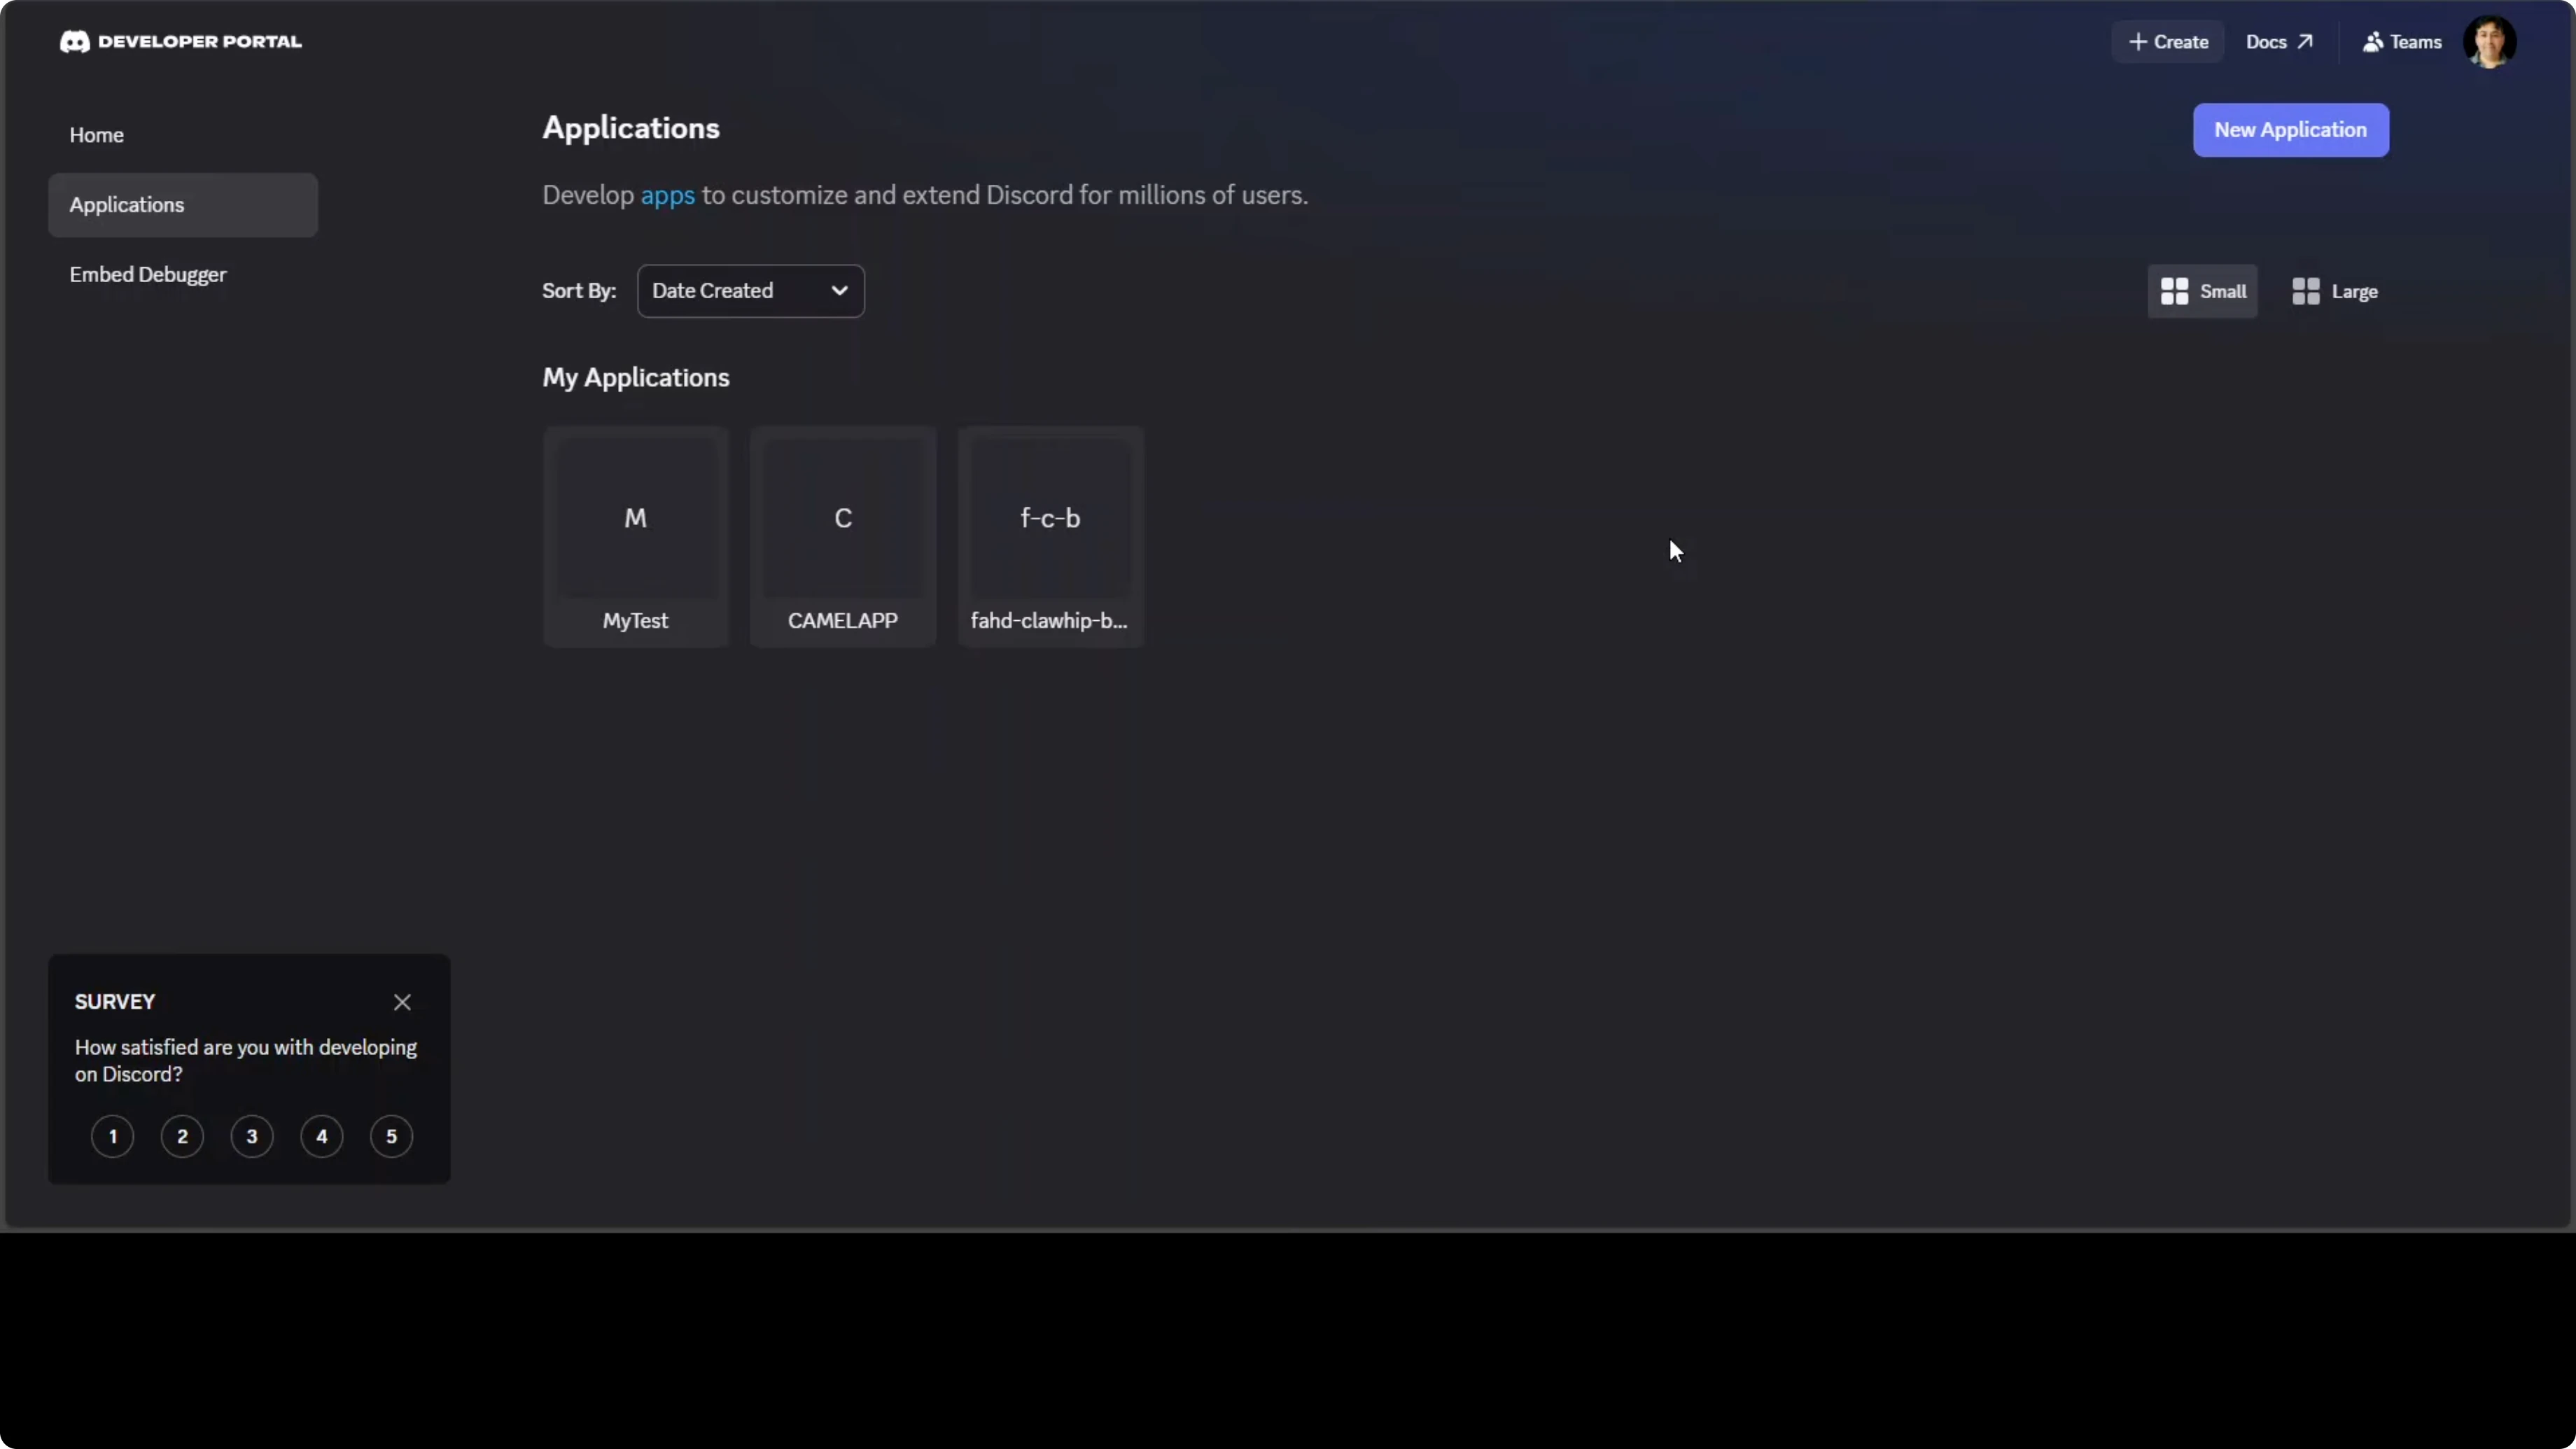Click the Discord logo in the header
The width and height of the screenshot is (2576, 1449).
pyautogui.click(x=75, y=42)
